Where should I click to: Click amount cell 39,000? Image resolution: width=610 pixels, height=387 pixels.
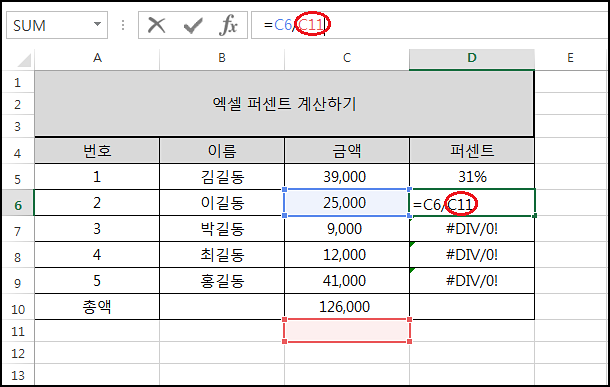coord(347,177)
